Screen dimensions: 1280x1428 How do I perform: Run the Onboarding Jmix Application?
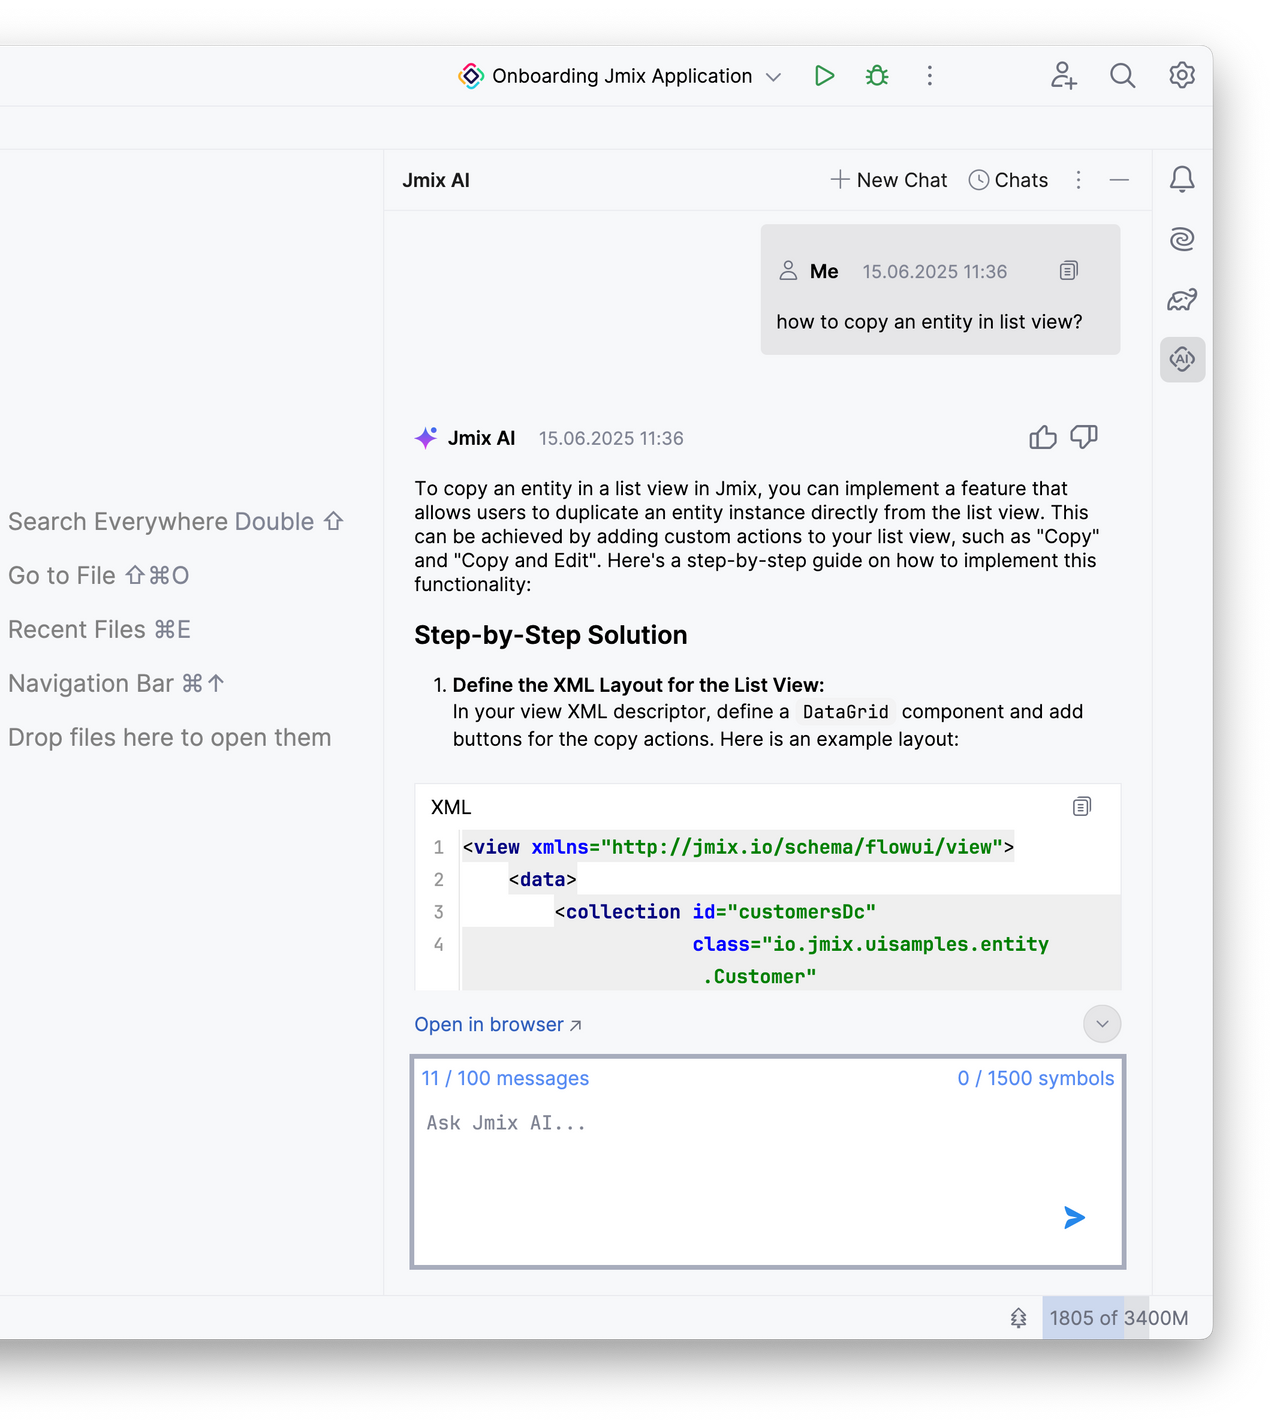click(824, 75)
